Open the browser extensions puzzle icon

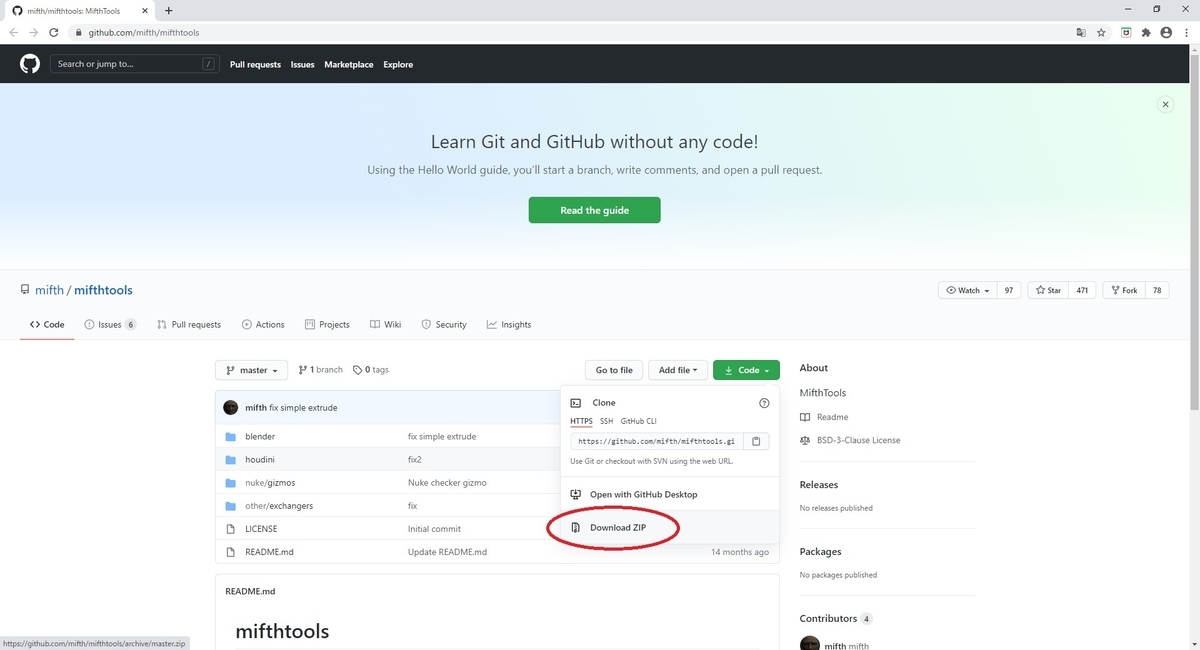point(1146,32)
